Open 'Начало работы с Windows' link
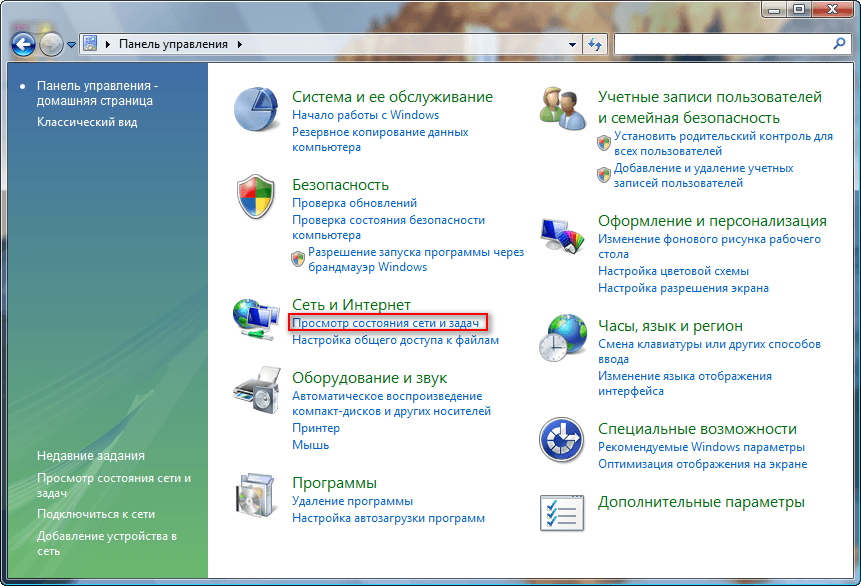 (365, 115)
